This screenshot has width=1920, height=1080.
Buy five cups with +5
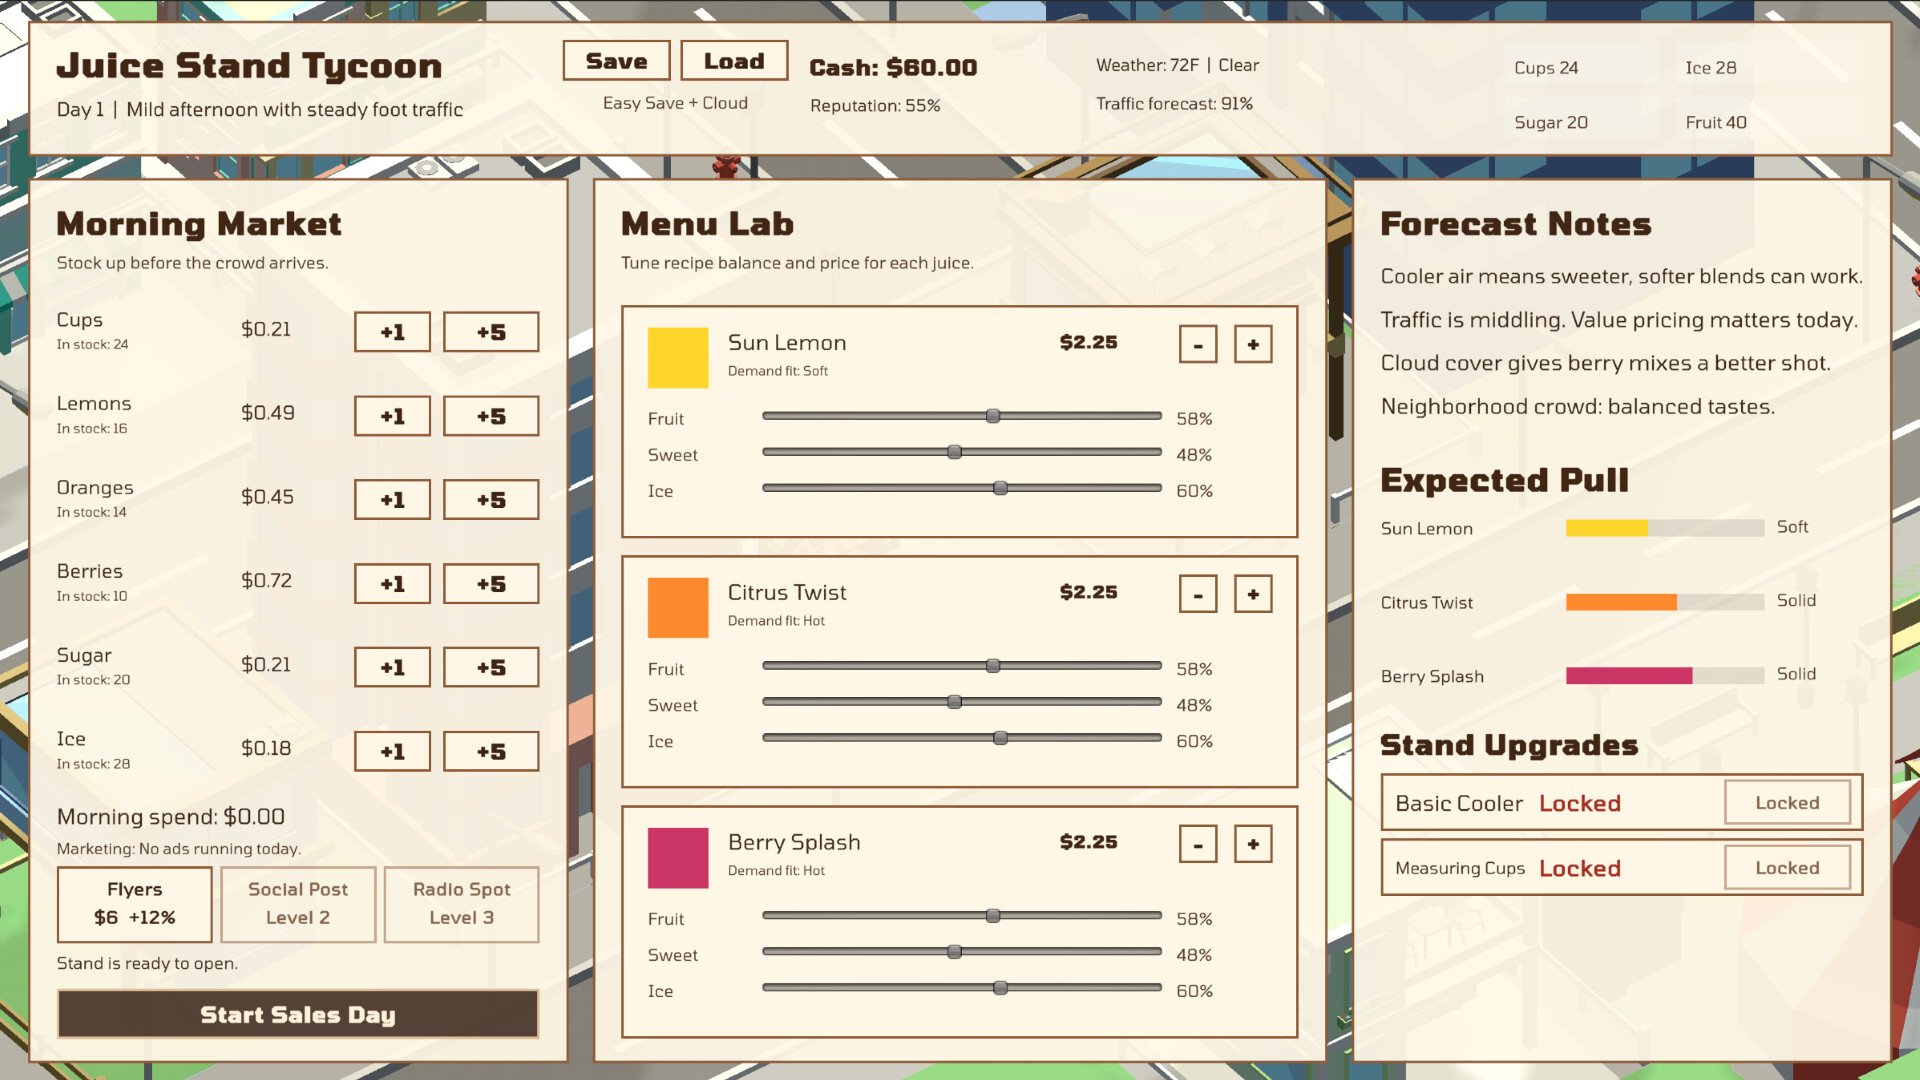click(491, 332)
